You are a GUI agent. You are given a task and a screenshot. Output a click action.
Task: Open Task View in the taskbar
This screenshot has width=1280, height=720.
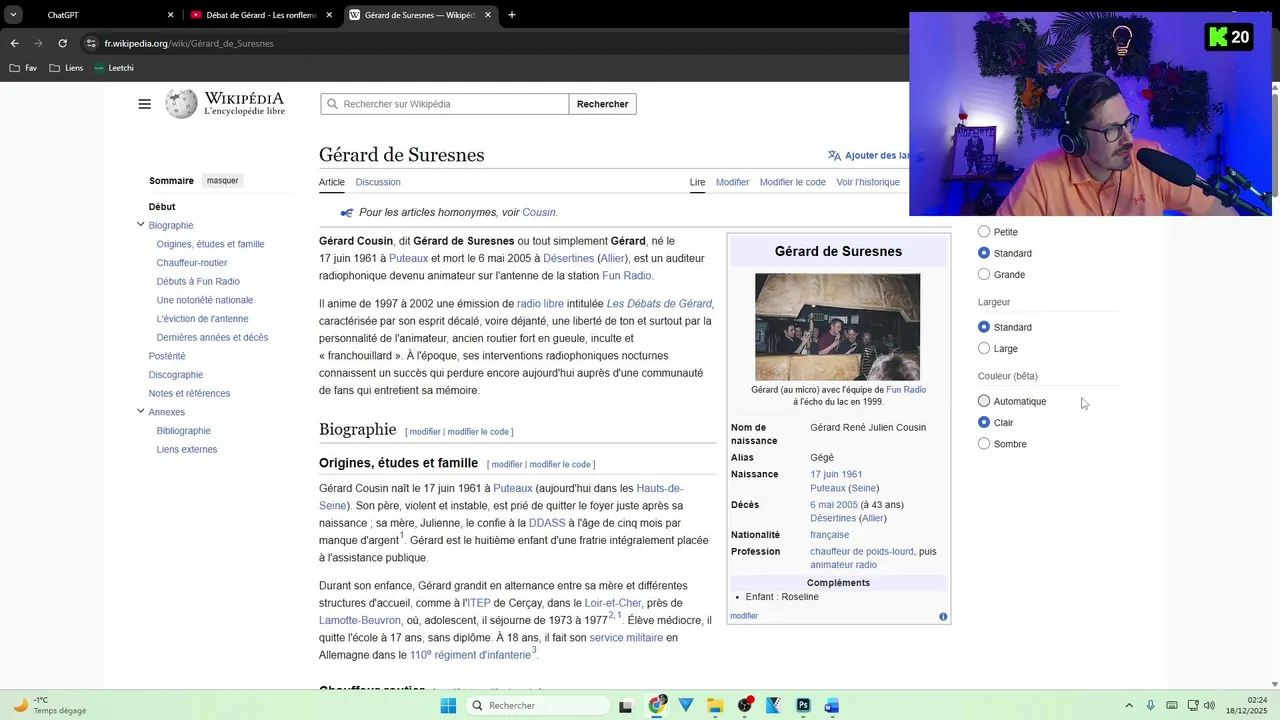click(626, 705)
